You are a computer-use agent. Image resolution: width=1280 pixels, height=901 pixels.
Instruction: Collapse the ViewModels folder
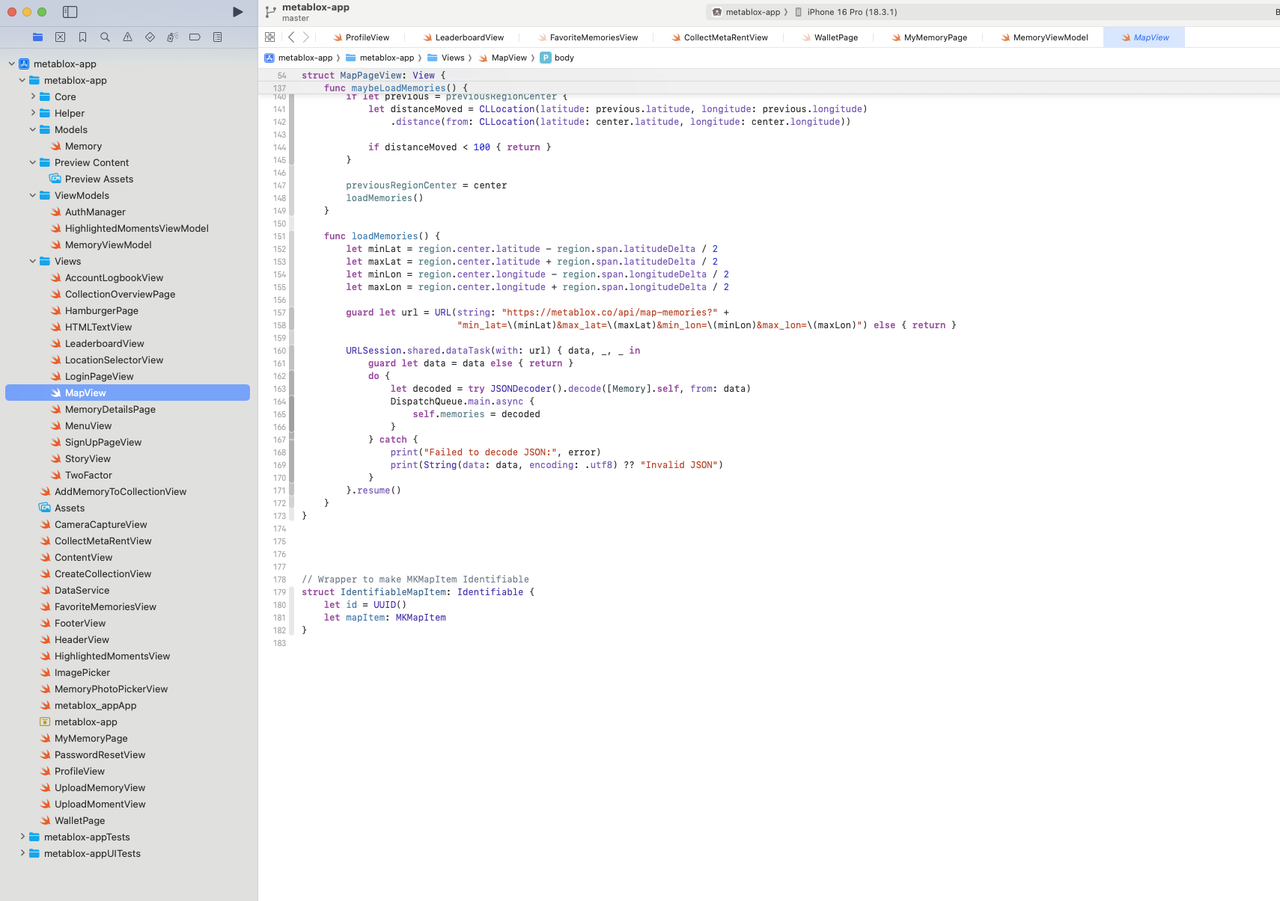click(33, 195)
